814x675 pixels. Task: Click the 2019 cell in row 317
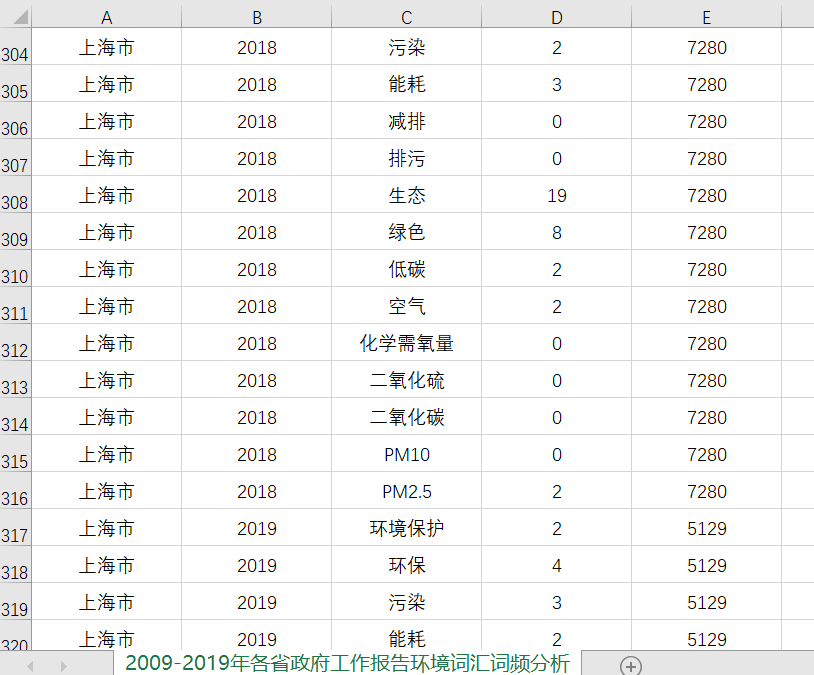pyautogui.click(x=256, y=528)
